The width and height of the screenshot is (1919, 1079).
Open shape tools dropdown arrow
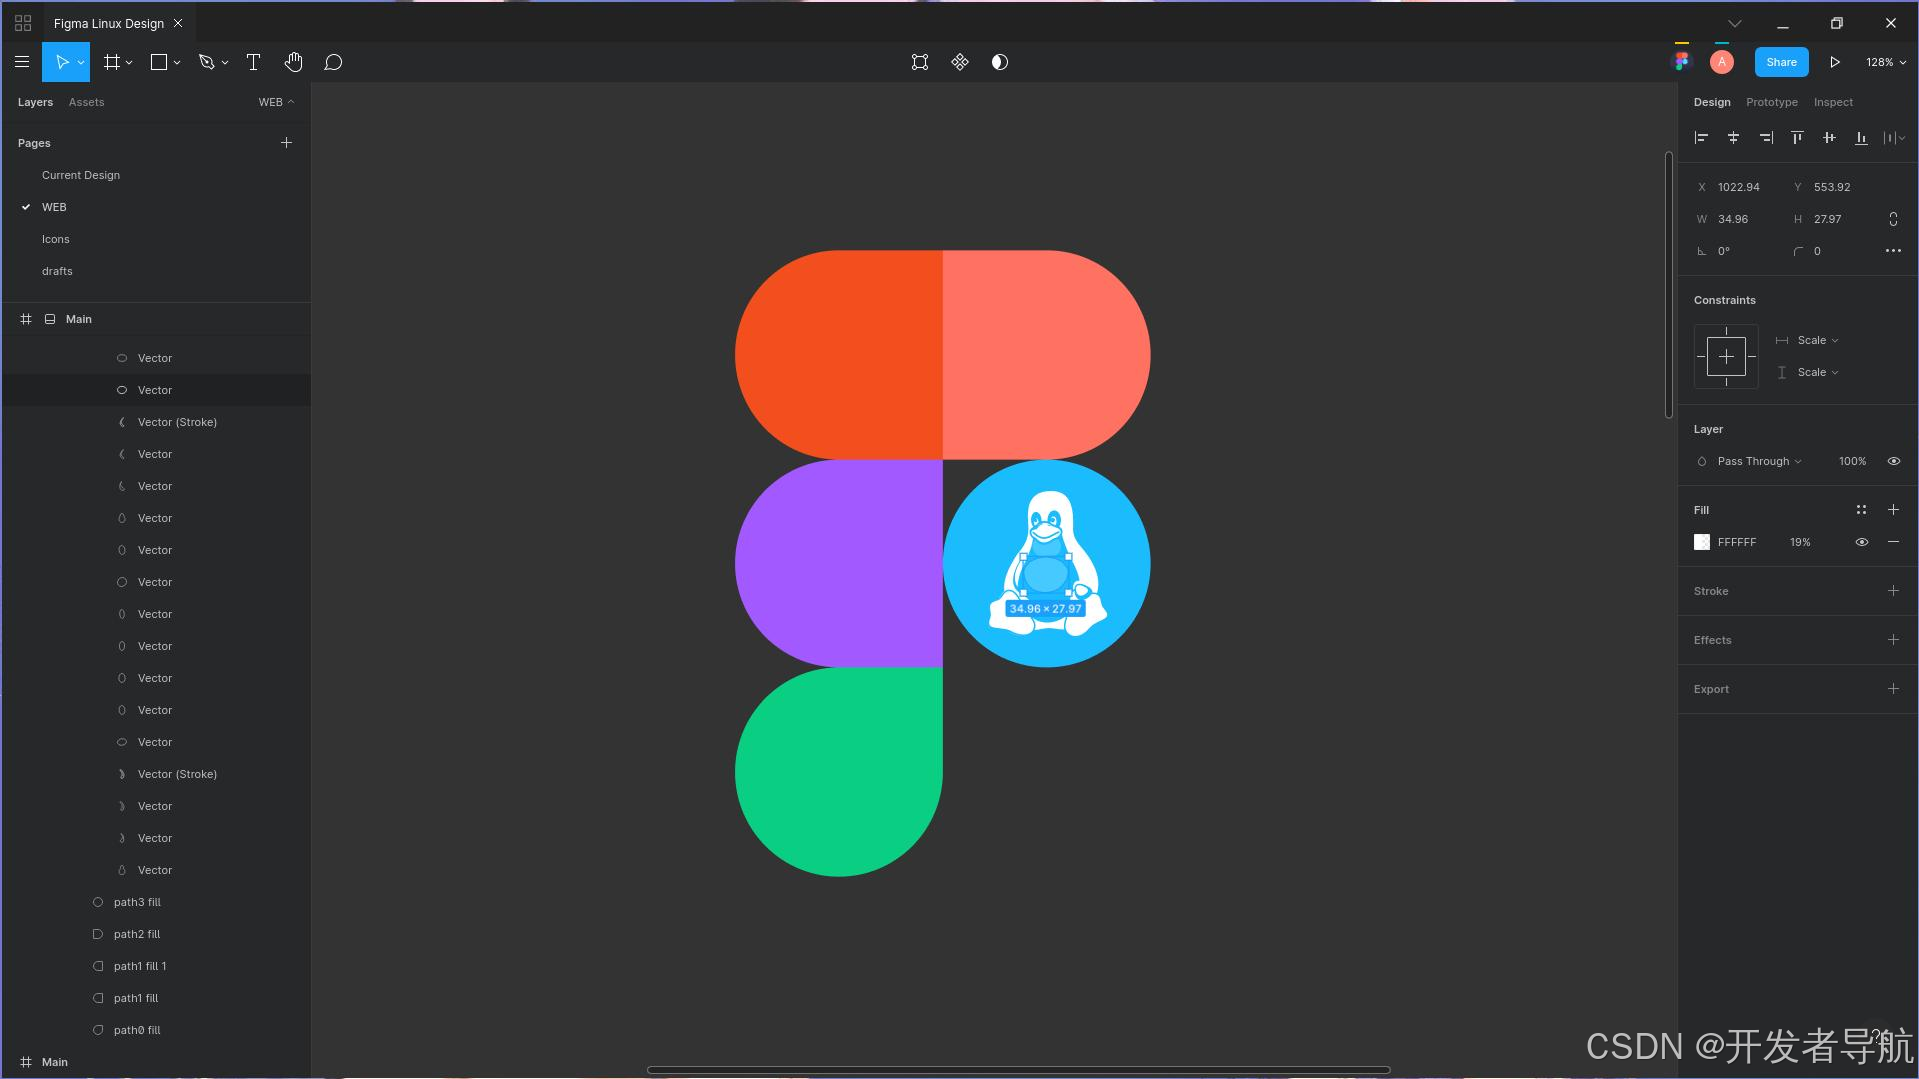click(x=177, y=62)
